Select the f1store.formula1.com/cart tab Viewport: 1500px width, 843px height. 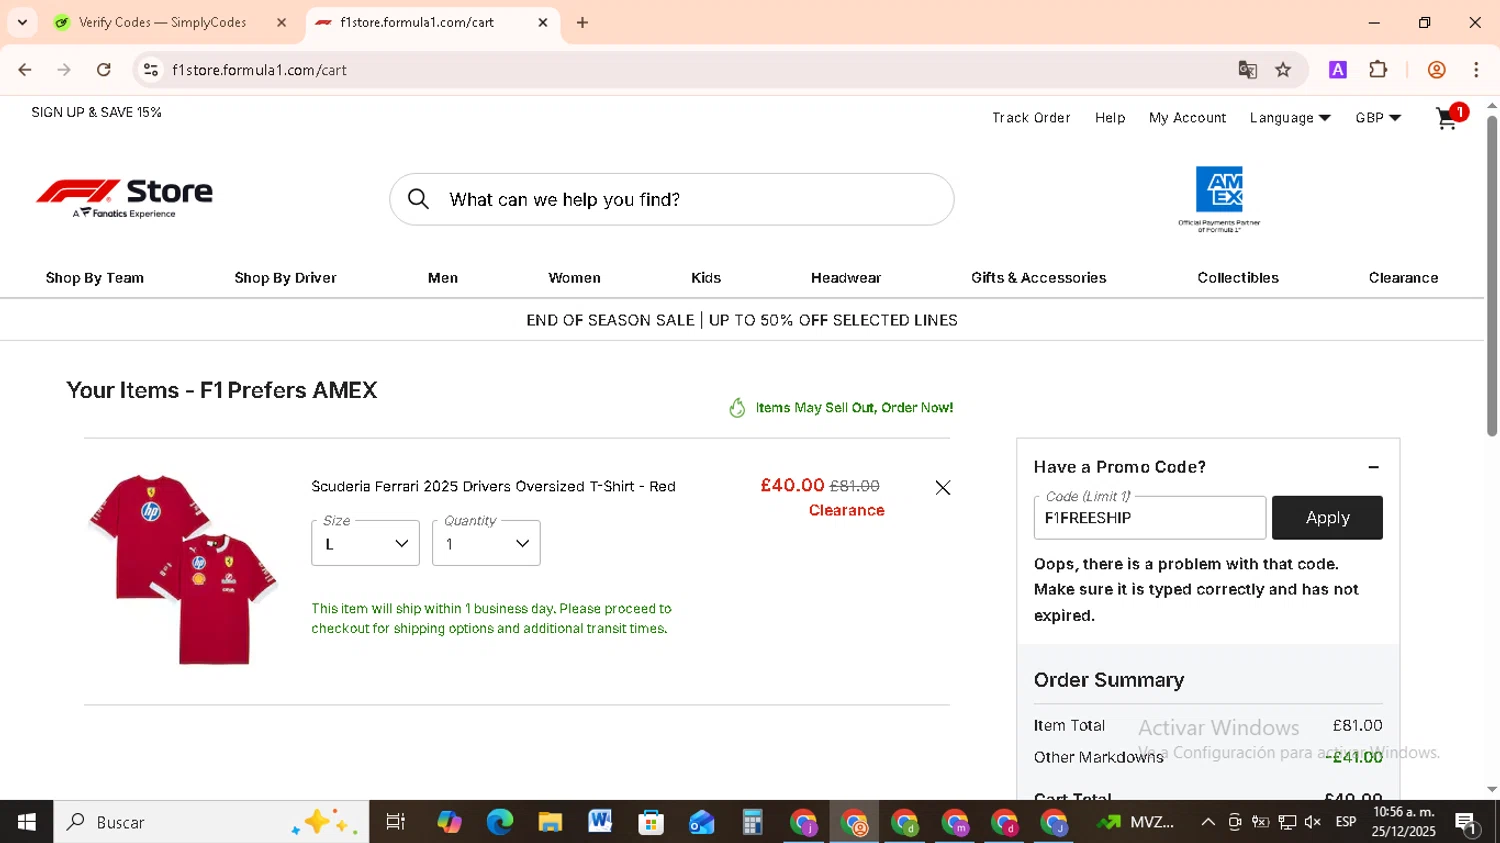coord(431,22)
